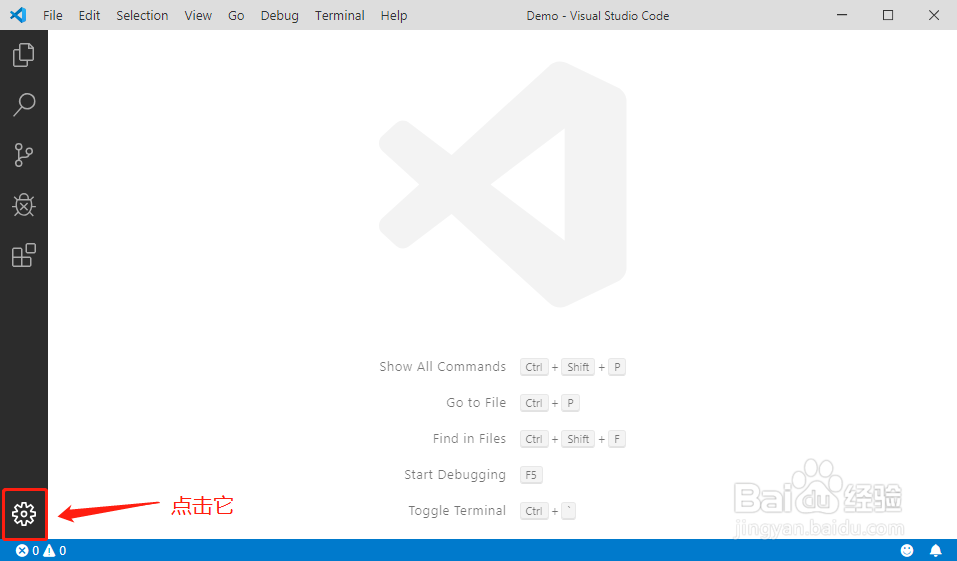Click the VS Code logo in title bar

tap(18, 15)
